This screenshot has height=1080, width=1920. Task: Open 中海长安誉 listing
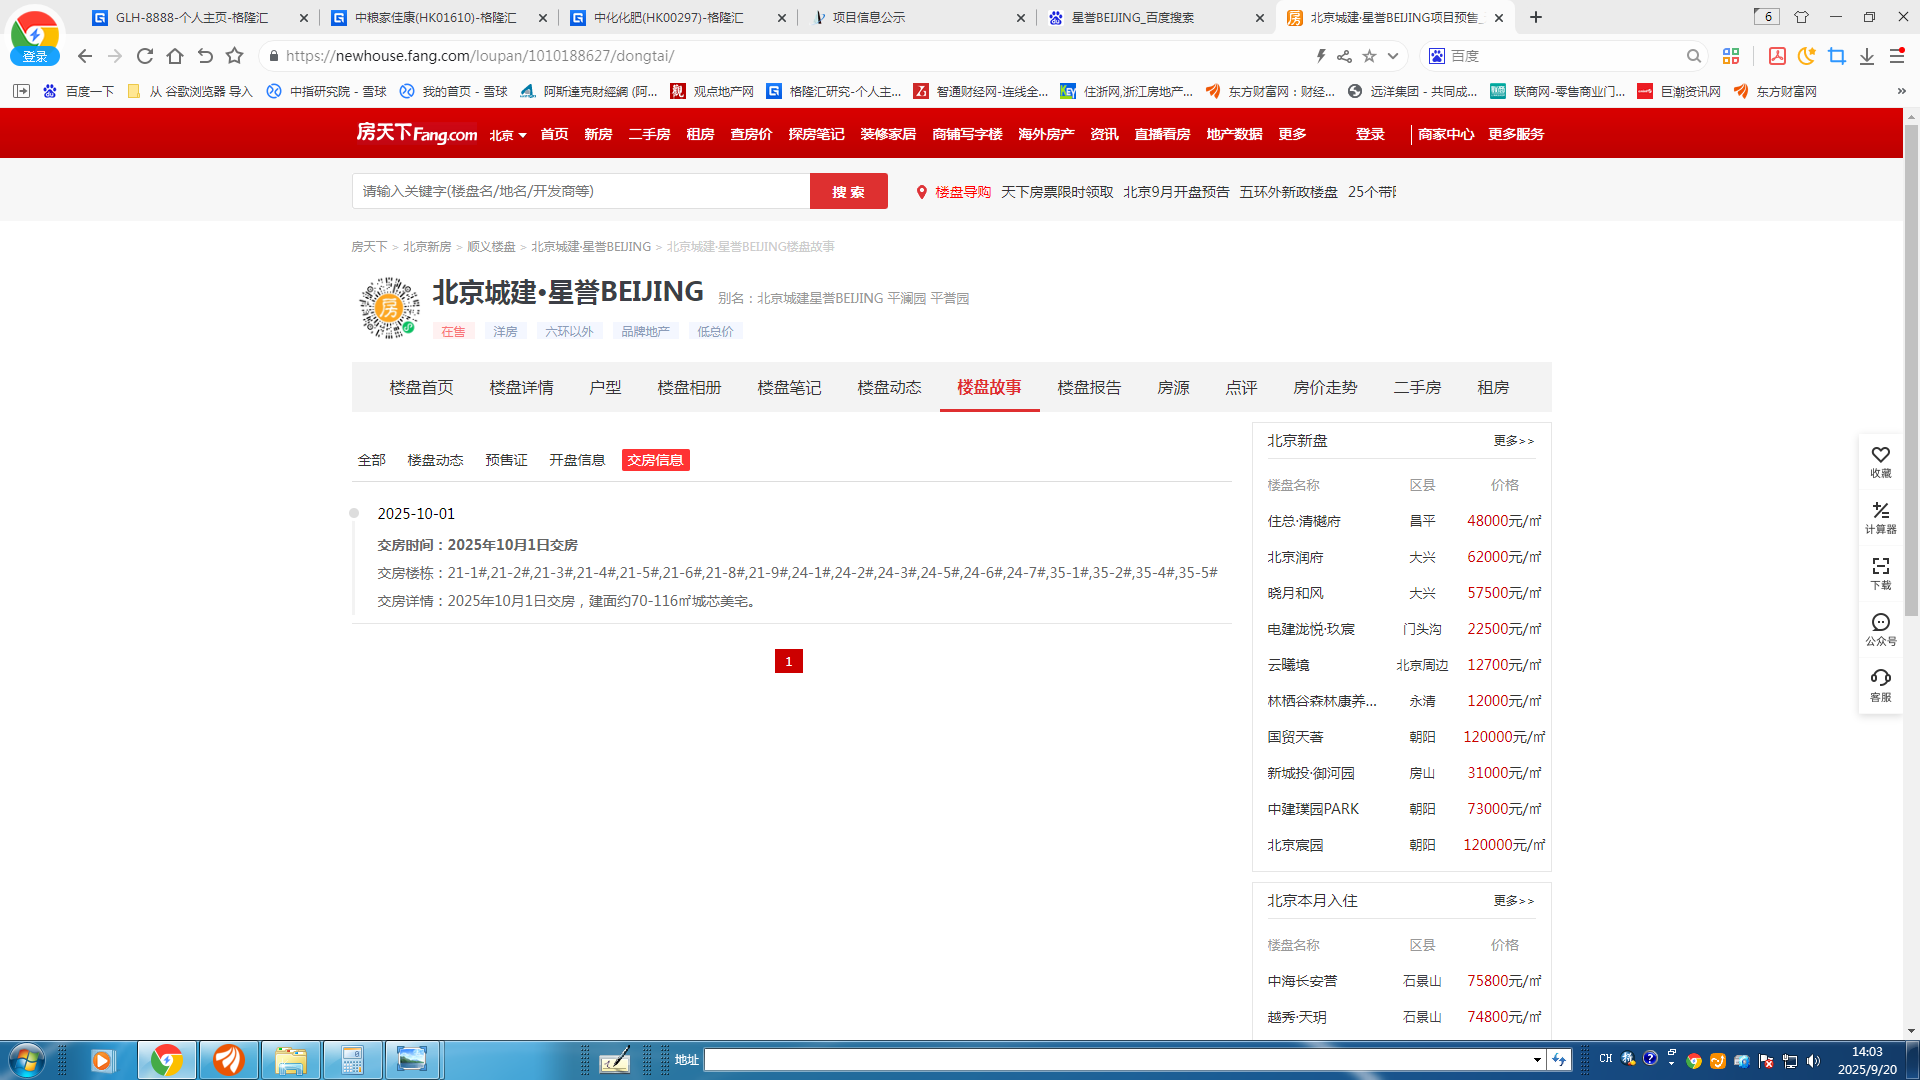[1302, 981]
